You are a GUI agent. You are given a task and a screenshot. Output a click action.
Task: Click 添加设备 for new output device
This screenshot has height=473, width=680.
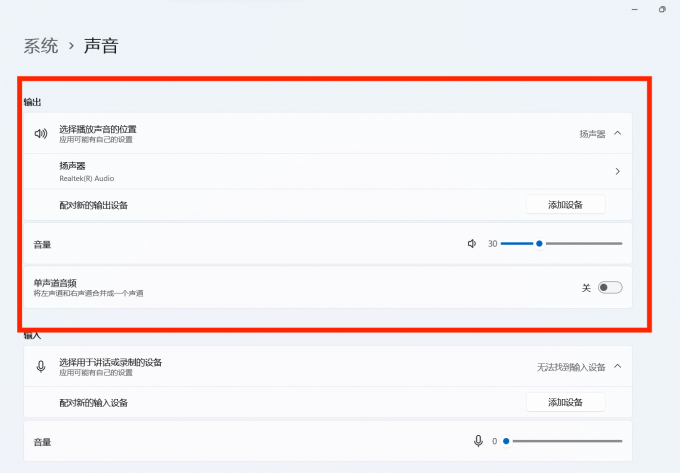[x=566, y=205]
